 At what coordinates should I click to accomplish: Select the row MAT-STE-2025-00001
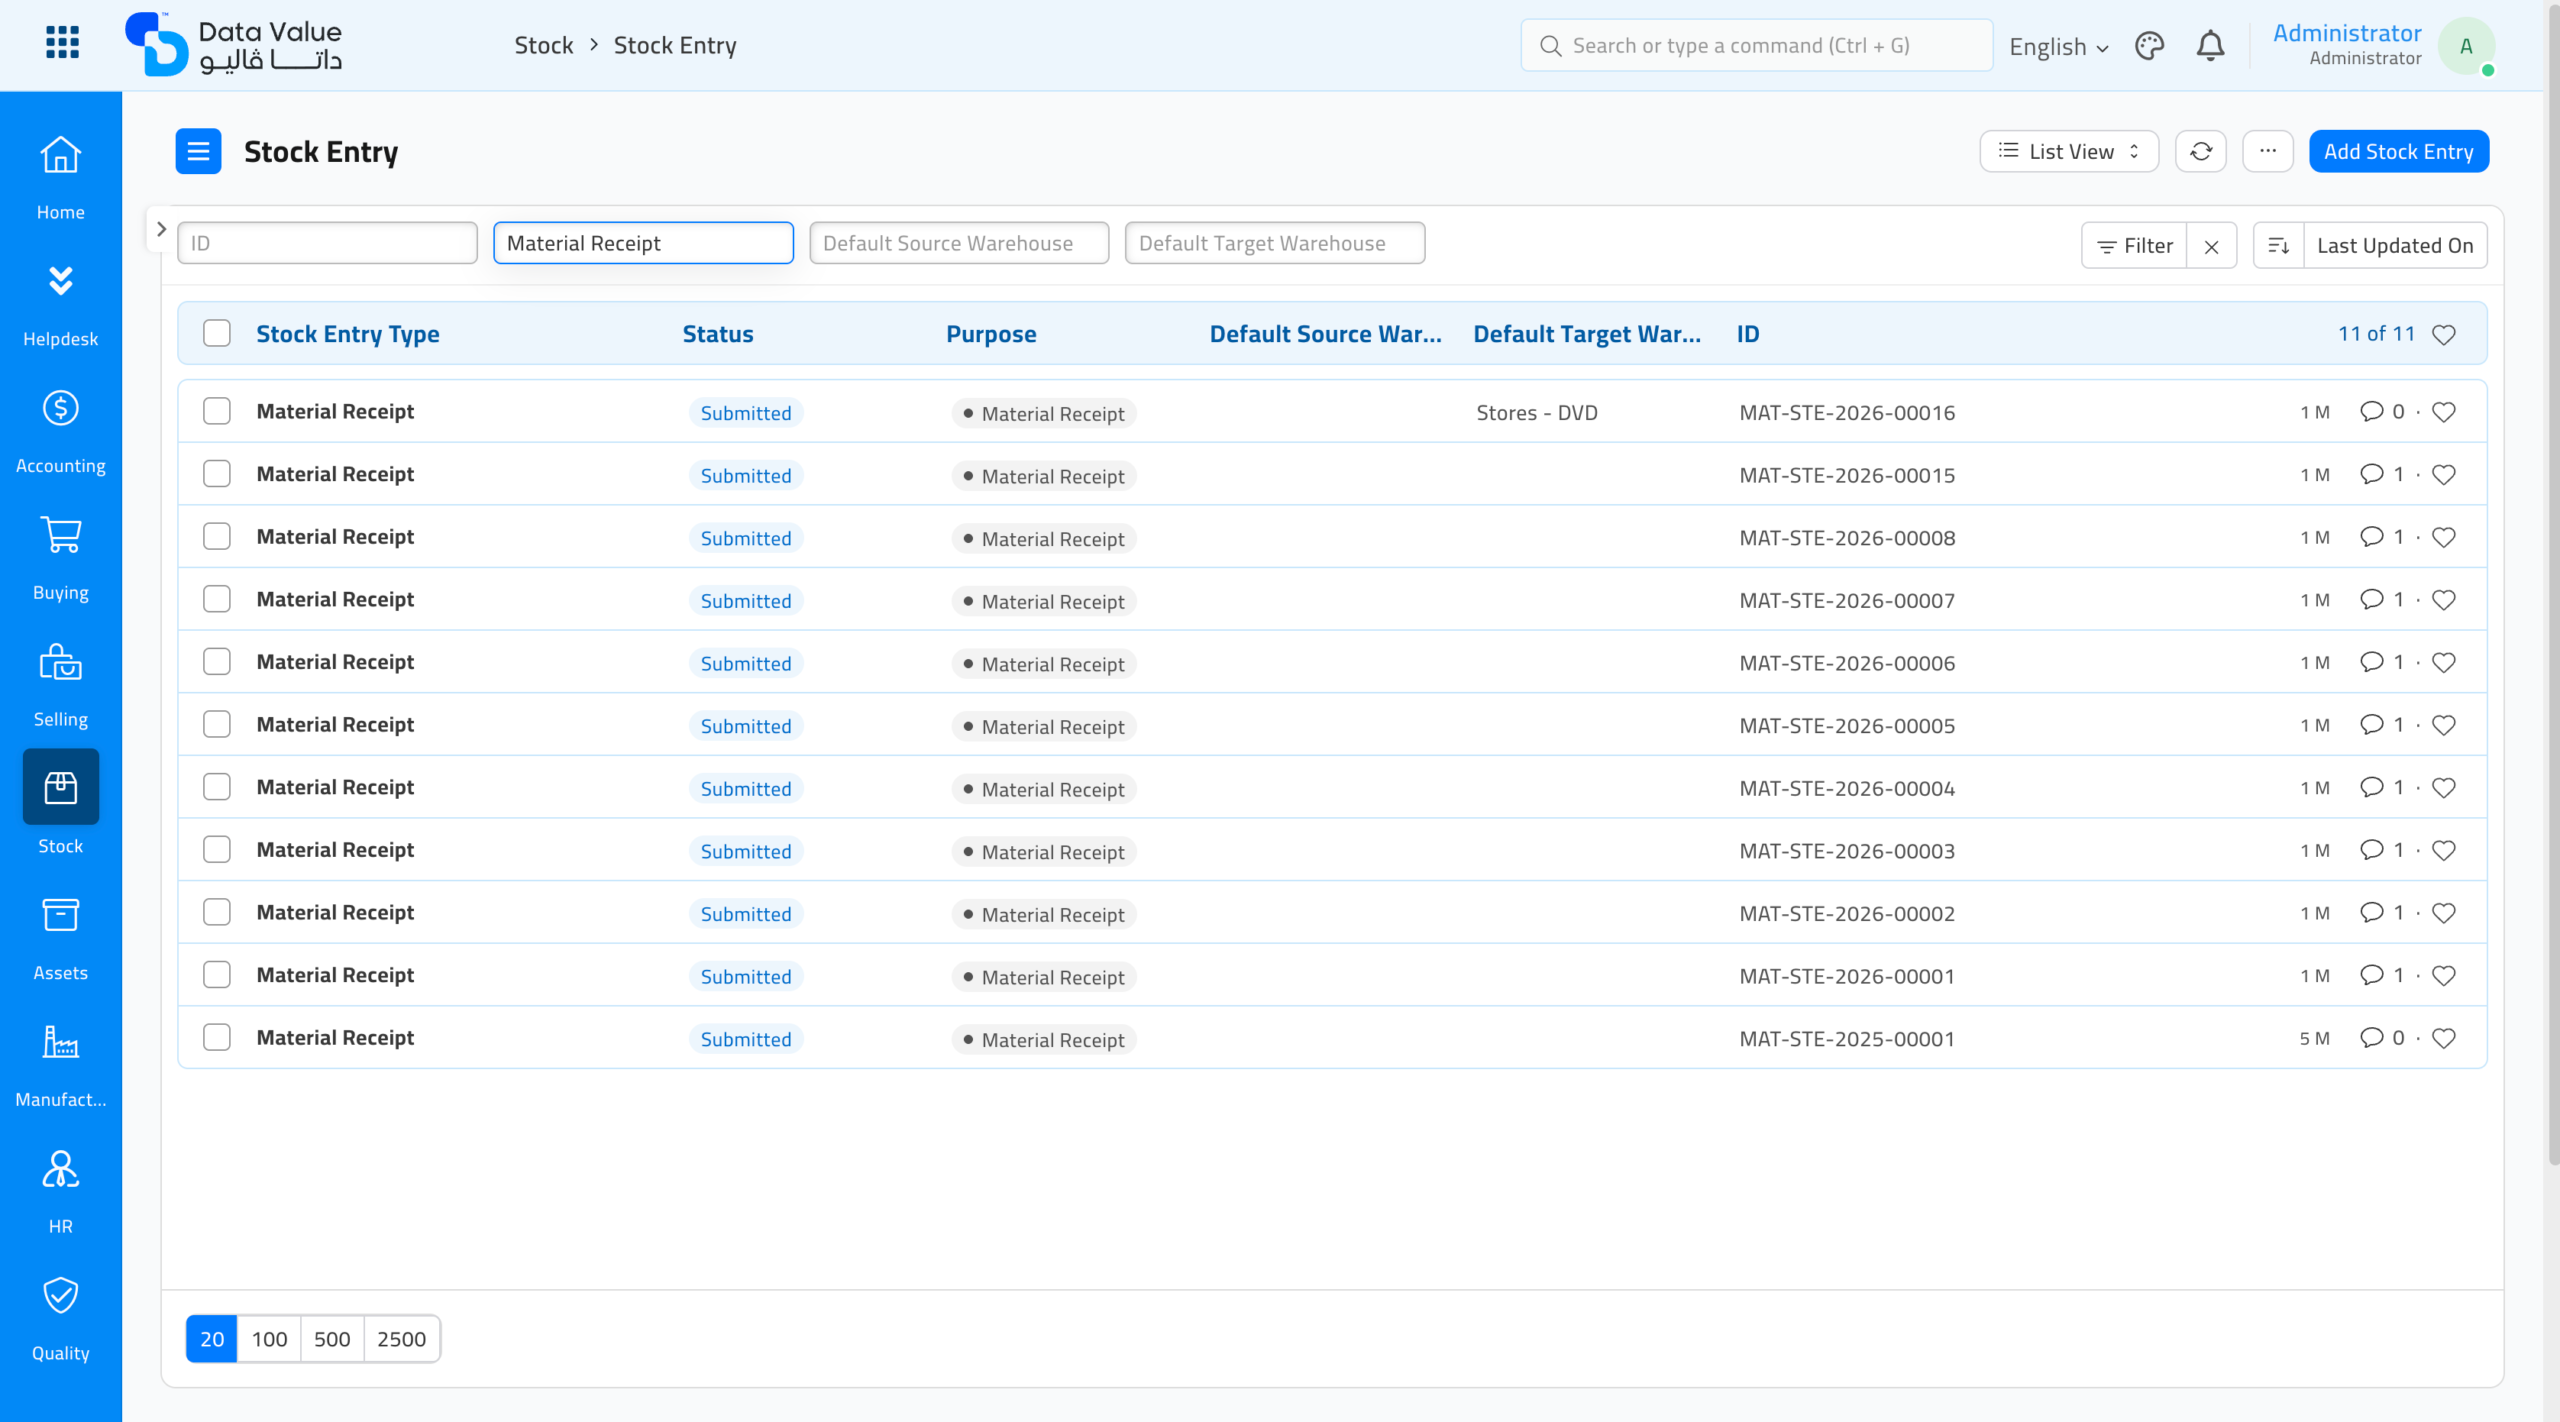pyautogui.click(x=217, y=1037)
